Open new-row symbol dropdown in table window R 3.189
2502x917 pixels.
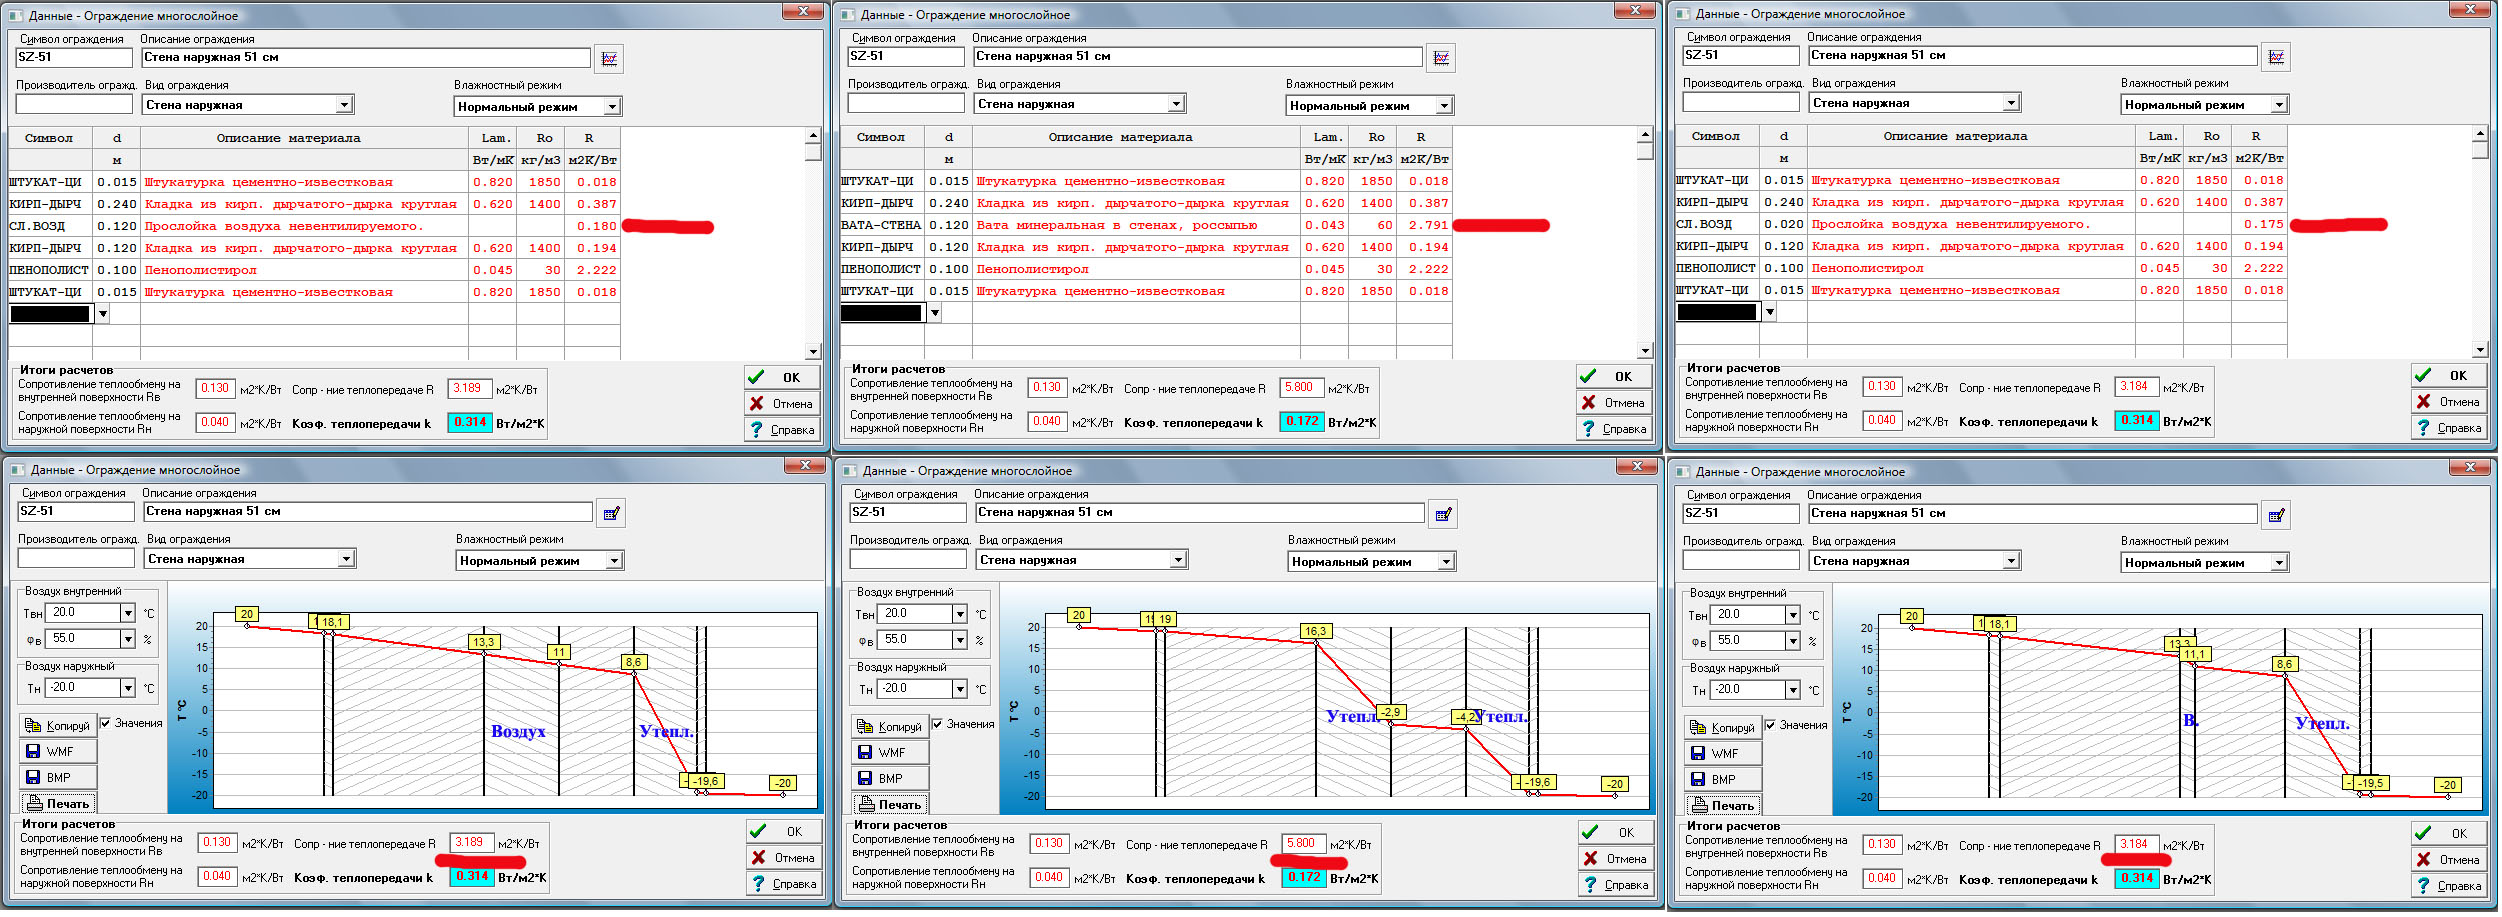pyautogui.click(x=102, y=314)
